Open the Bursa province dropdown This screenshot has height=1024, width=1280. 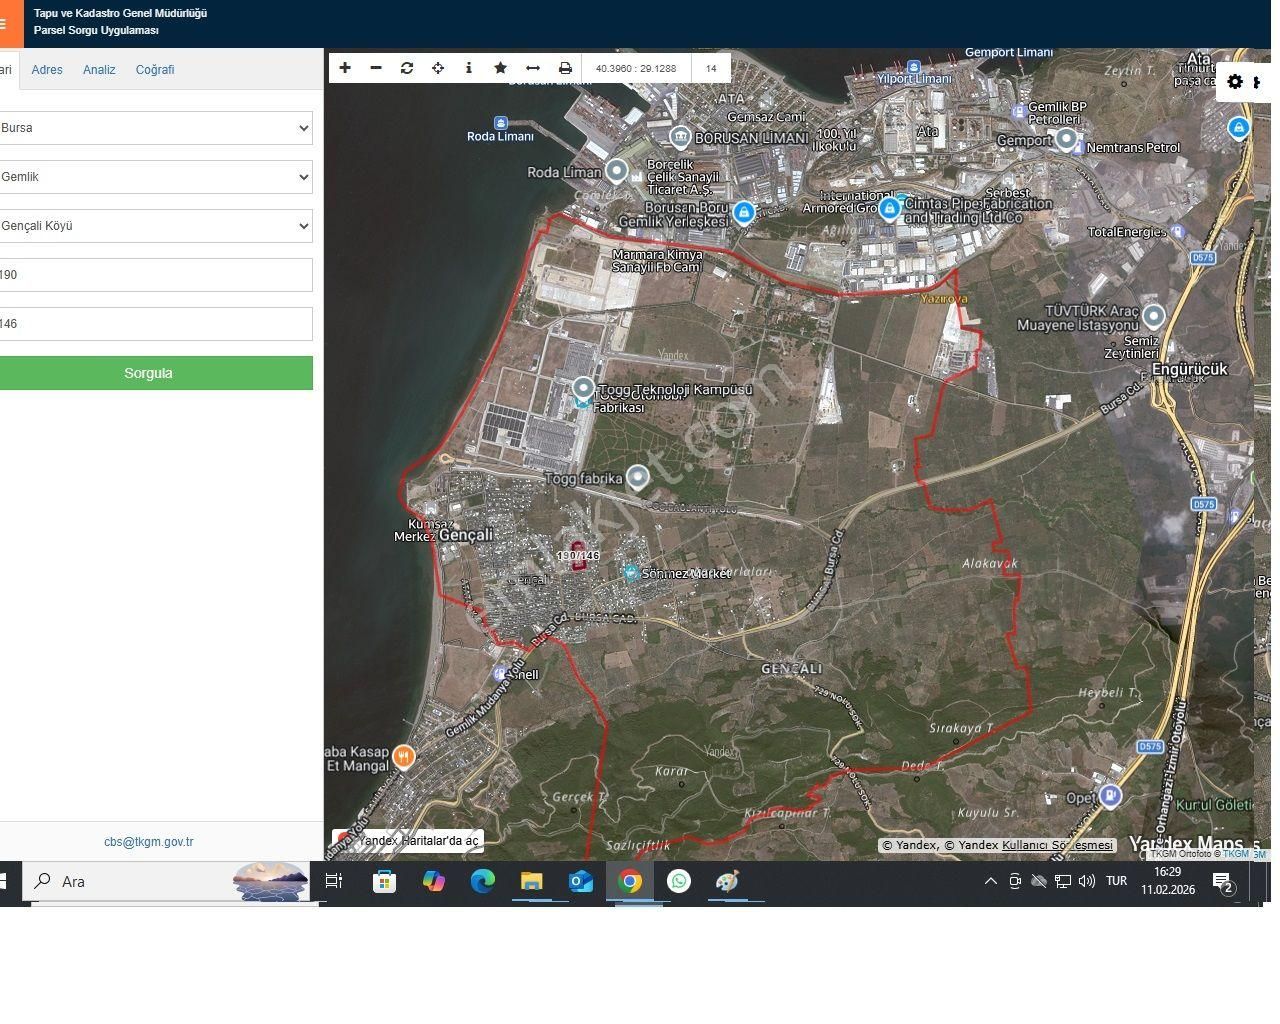(x=156, y=128)
